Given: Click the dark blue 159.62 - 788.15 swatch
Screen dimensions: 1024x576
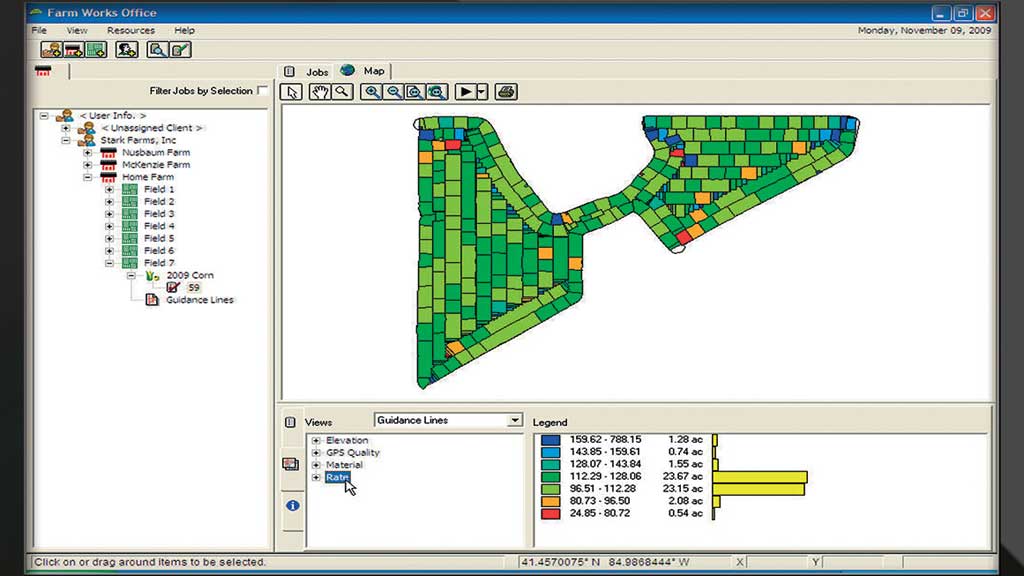Looking at the screenshot, I should click(x=551, y=440).
